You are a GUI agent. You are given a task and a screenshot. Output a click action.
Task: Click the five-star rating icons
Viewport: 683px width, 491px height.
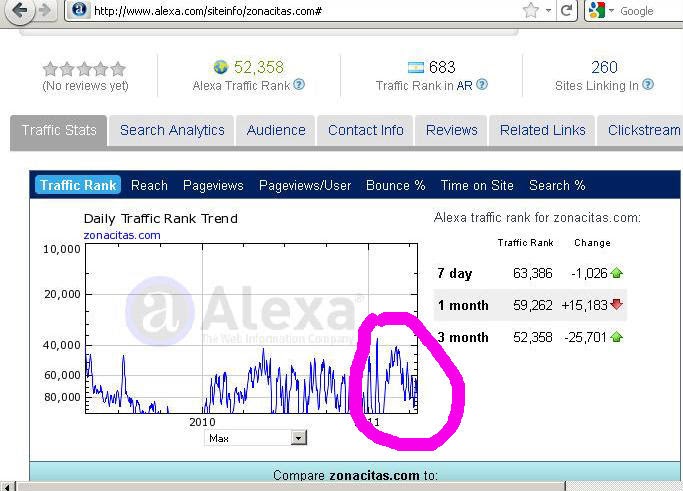[x=85, y=69]
